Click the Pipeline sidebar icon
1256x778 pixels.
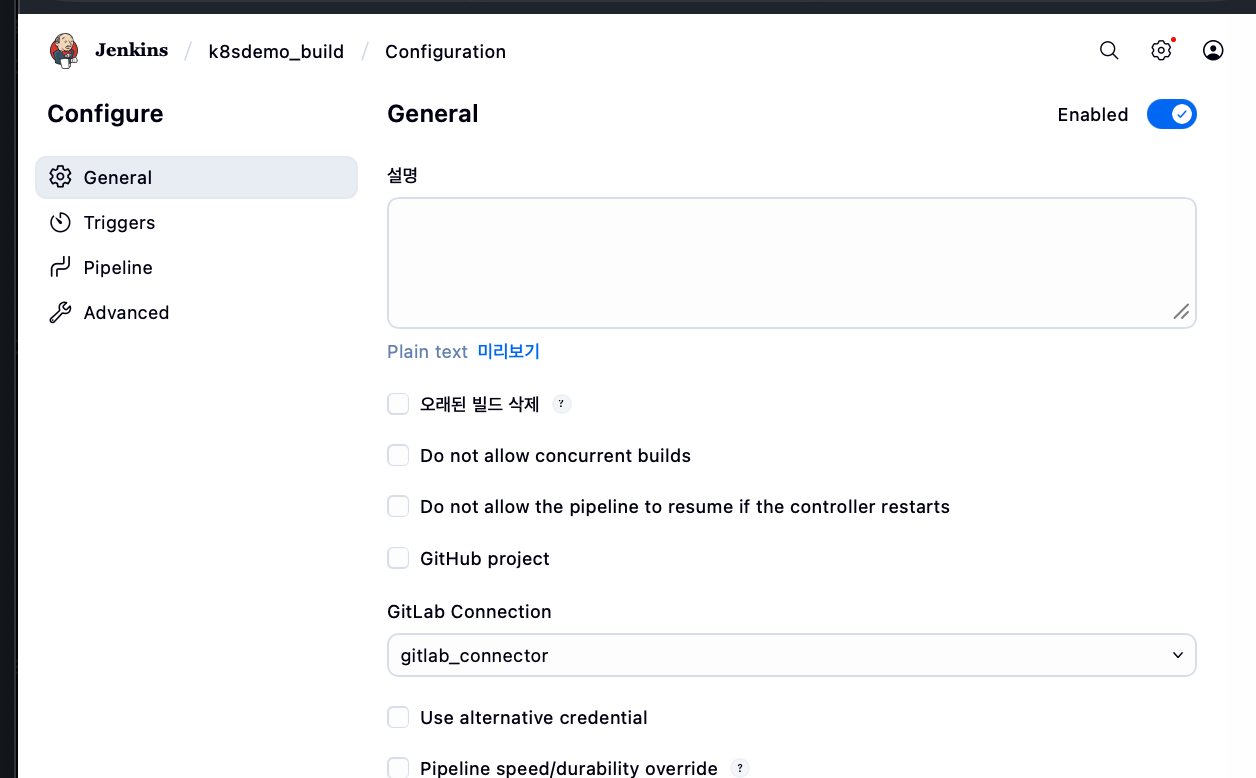pyautogui.click(x=61, y=267)
